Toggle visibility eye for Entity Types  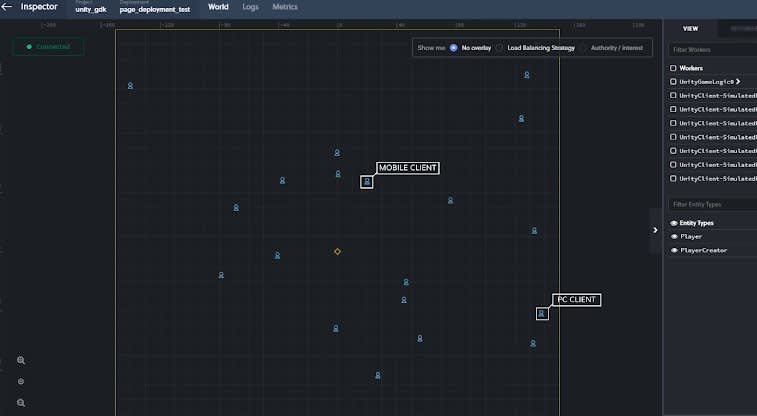pos(674,223)
